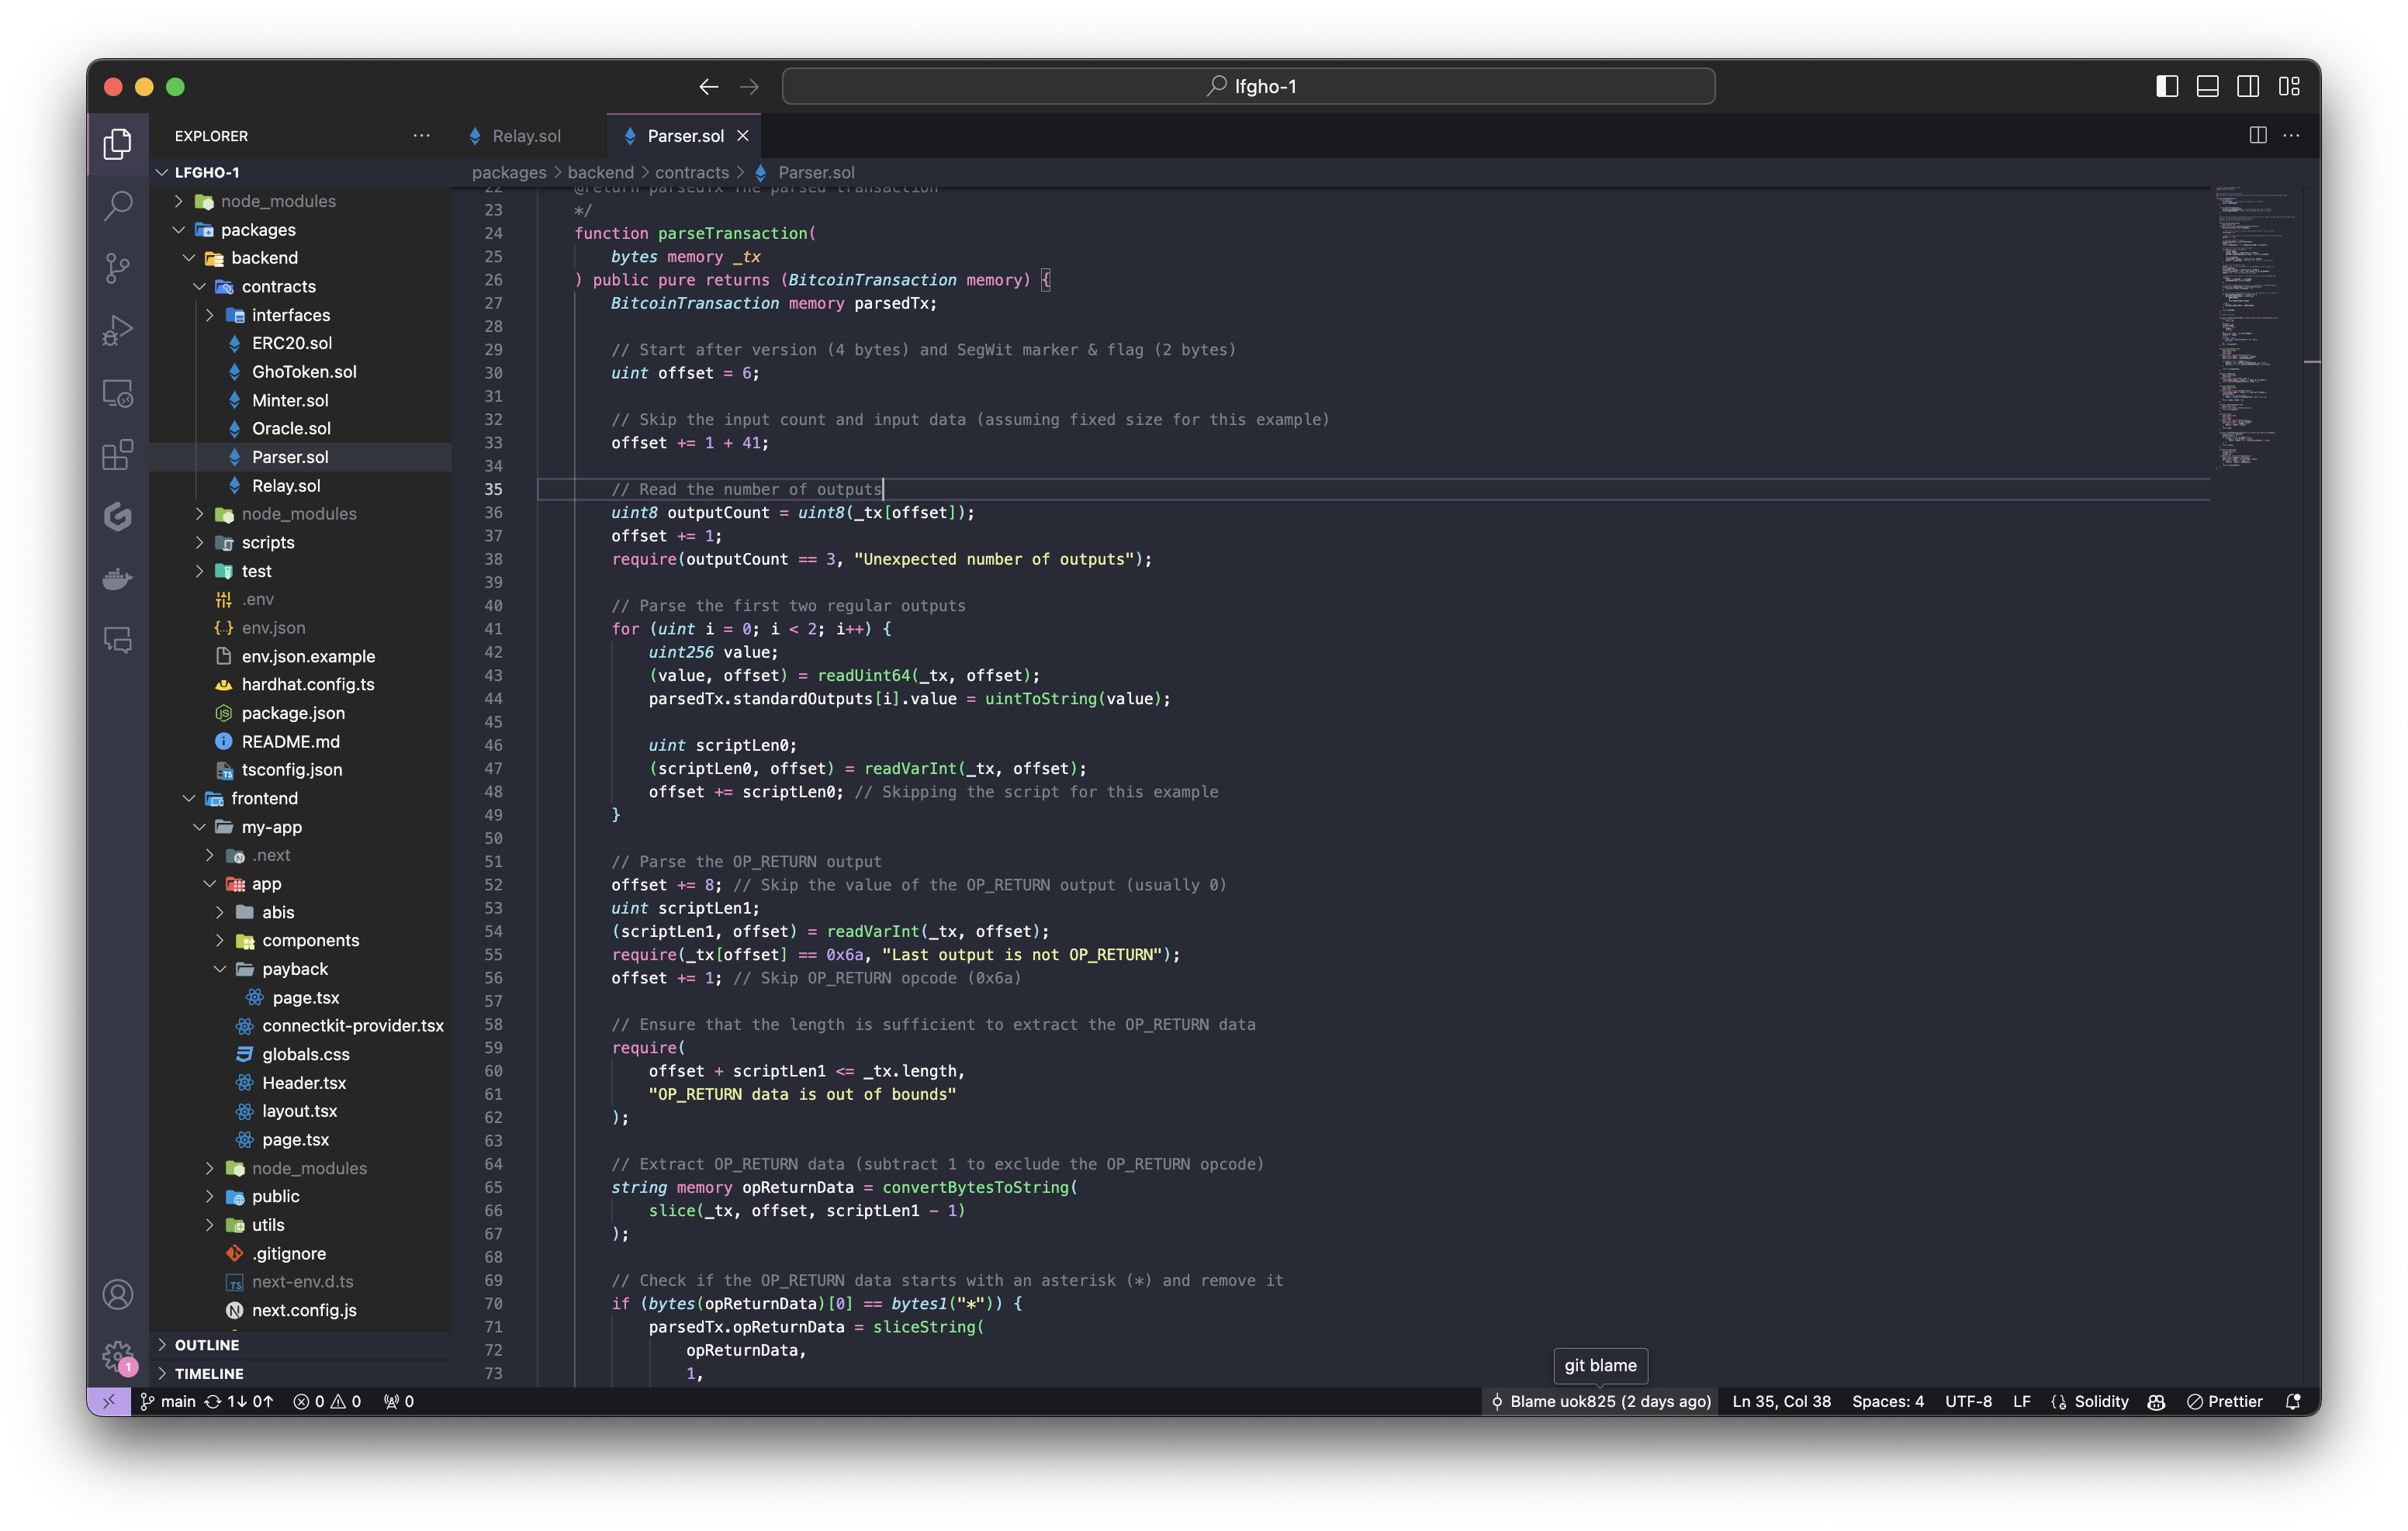This screenshot has height=1531, width=2408.
Task: Toggle the primary side bar
Action: click(2167, 87)
